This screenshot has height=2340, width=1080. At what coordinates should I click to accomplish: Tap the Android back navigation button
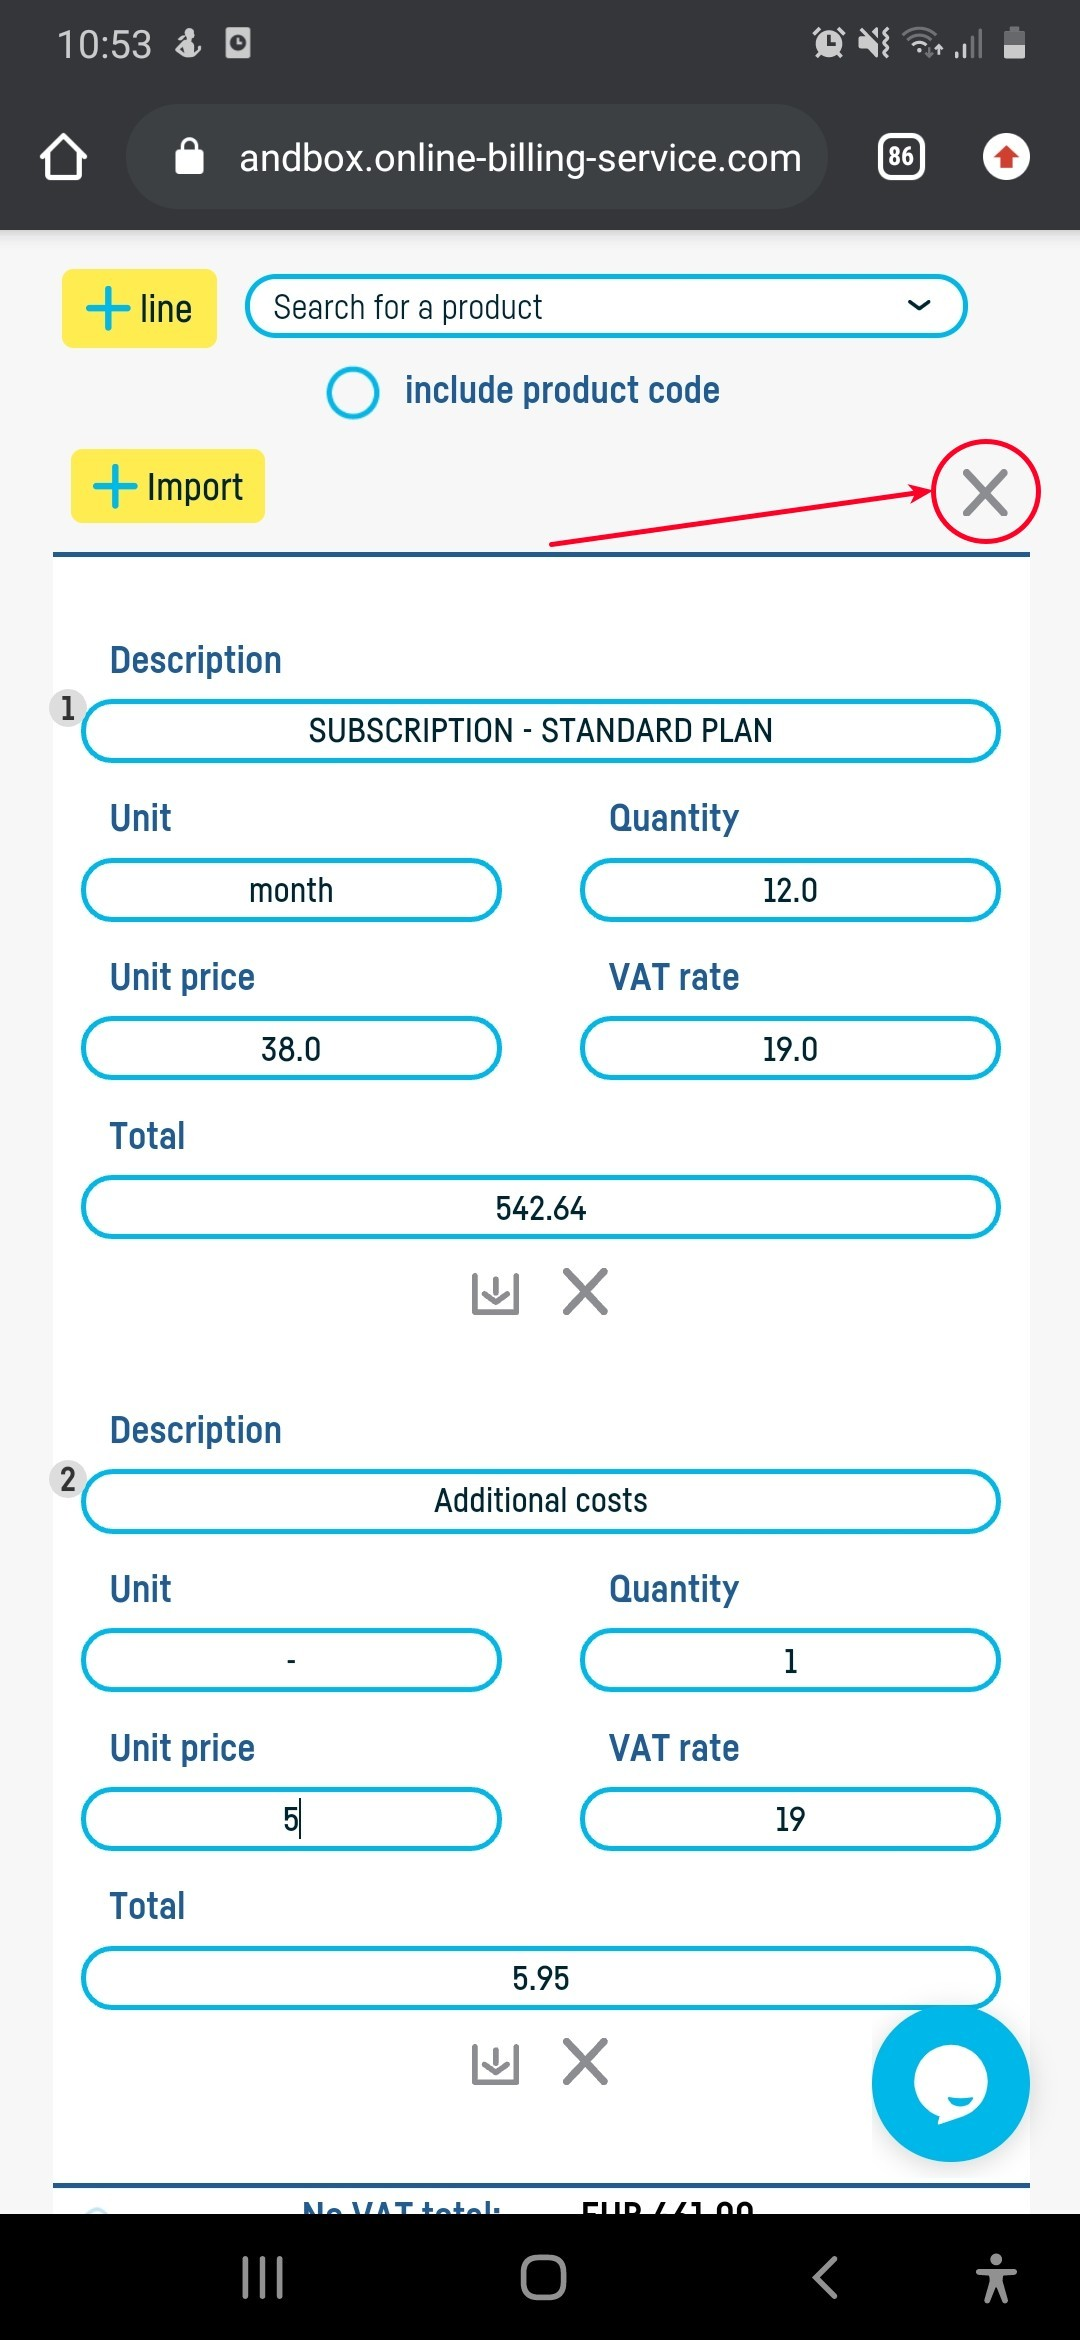(x=824, y=2277)
